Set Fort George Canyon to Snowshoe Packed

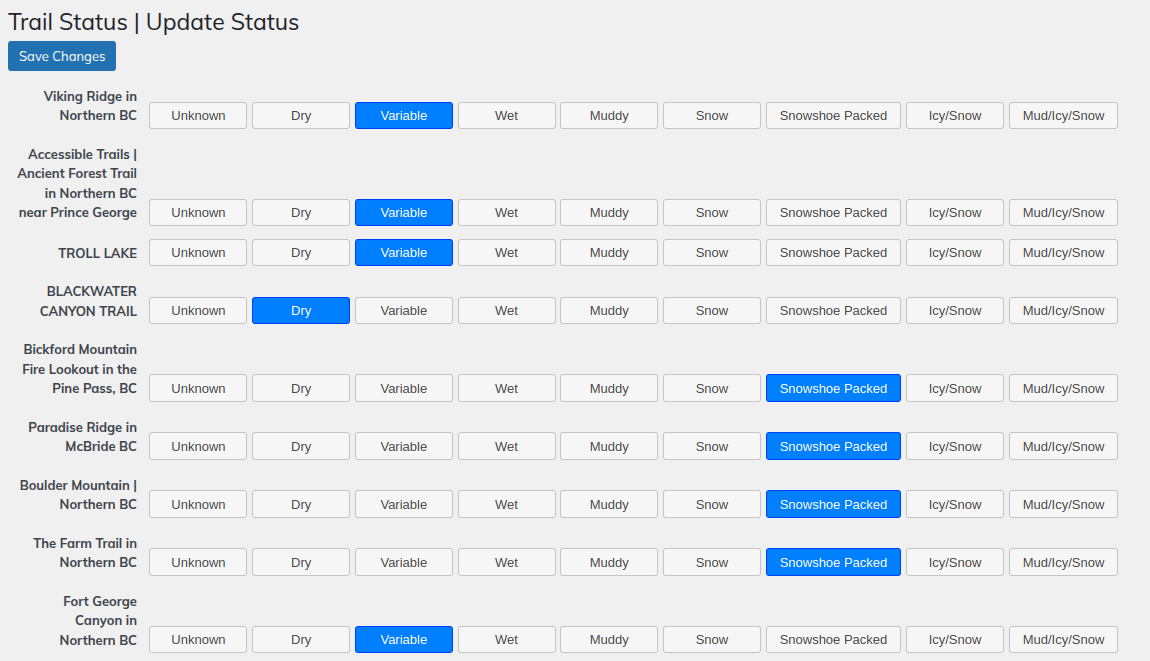[833, 640]
